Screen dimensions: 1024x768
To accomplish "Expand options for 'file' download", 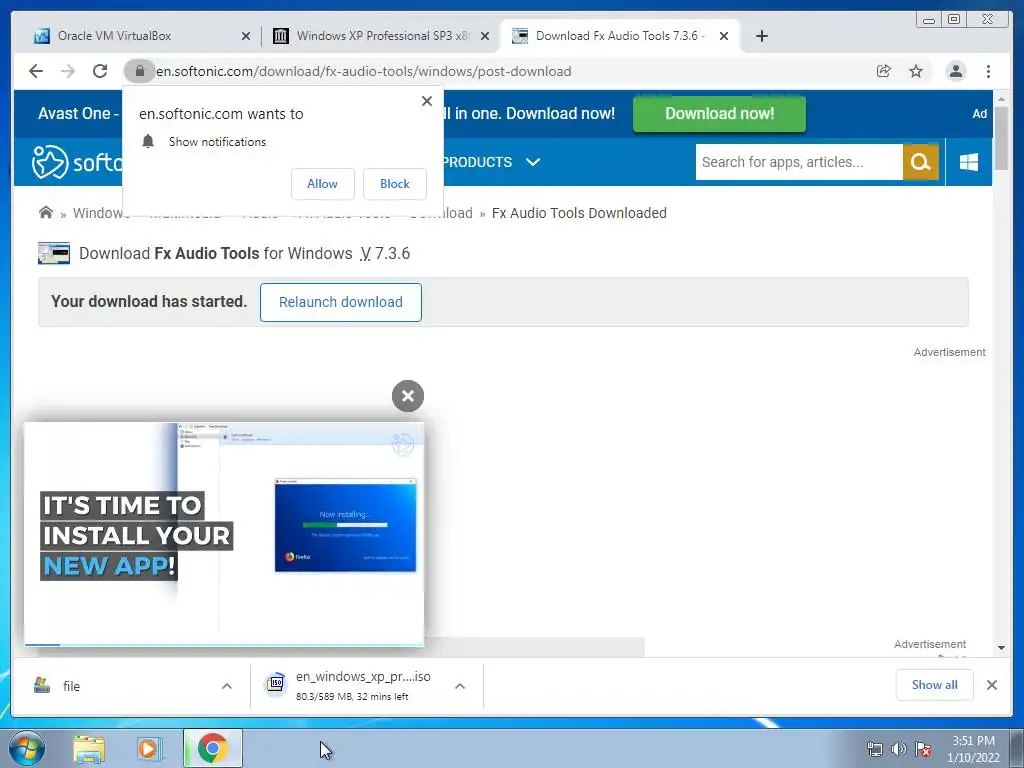I will (x=227, y=686).
